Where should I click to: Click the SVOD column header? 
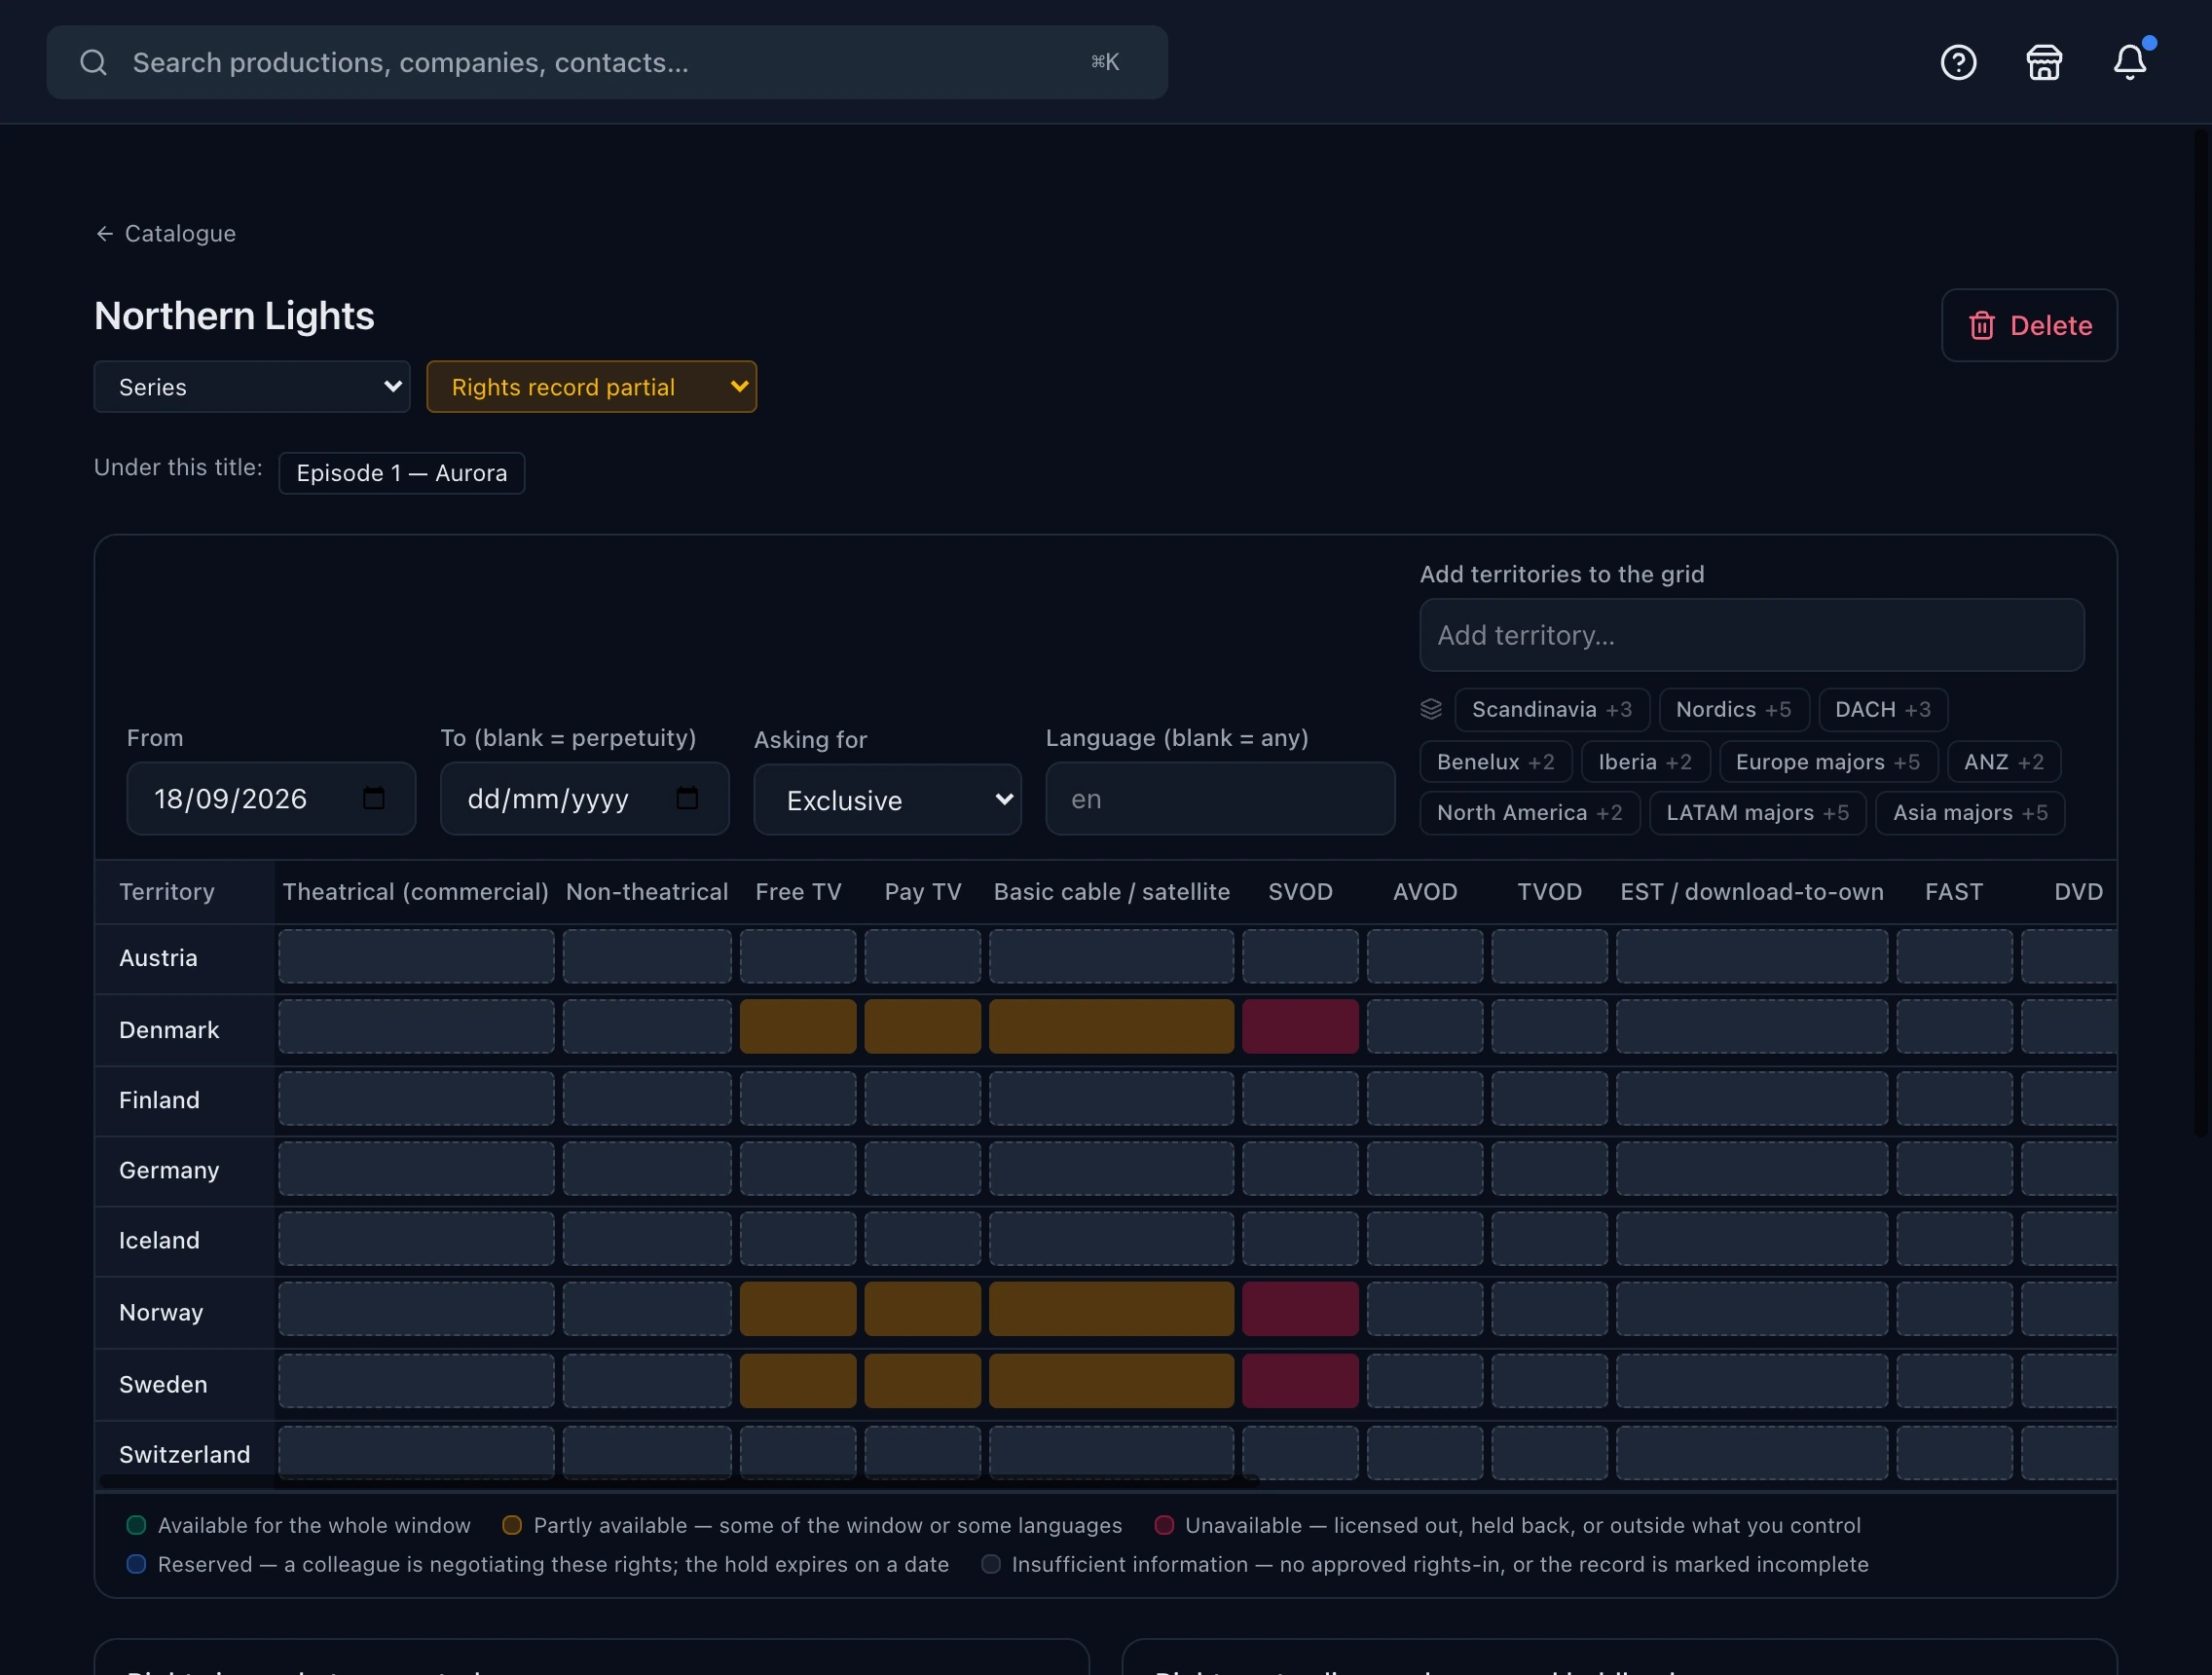tap(1300, 892)
